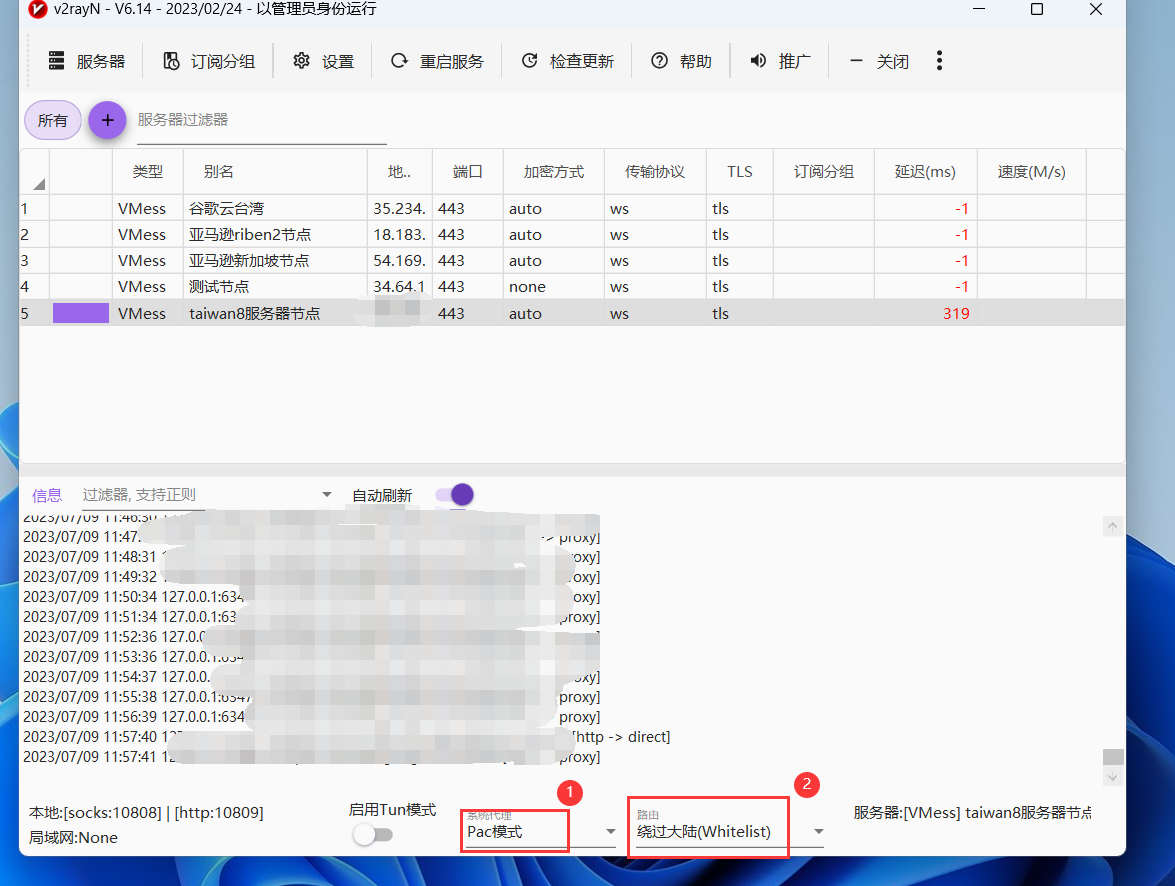The height and width of the screenshot is (886, 1175).
Task: Select the 测试节点 server row
Action: pyautogui.click(x=572, y=286)
